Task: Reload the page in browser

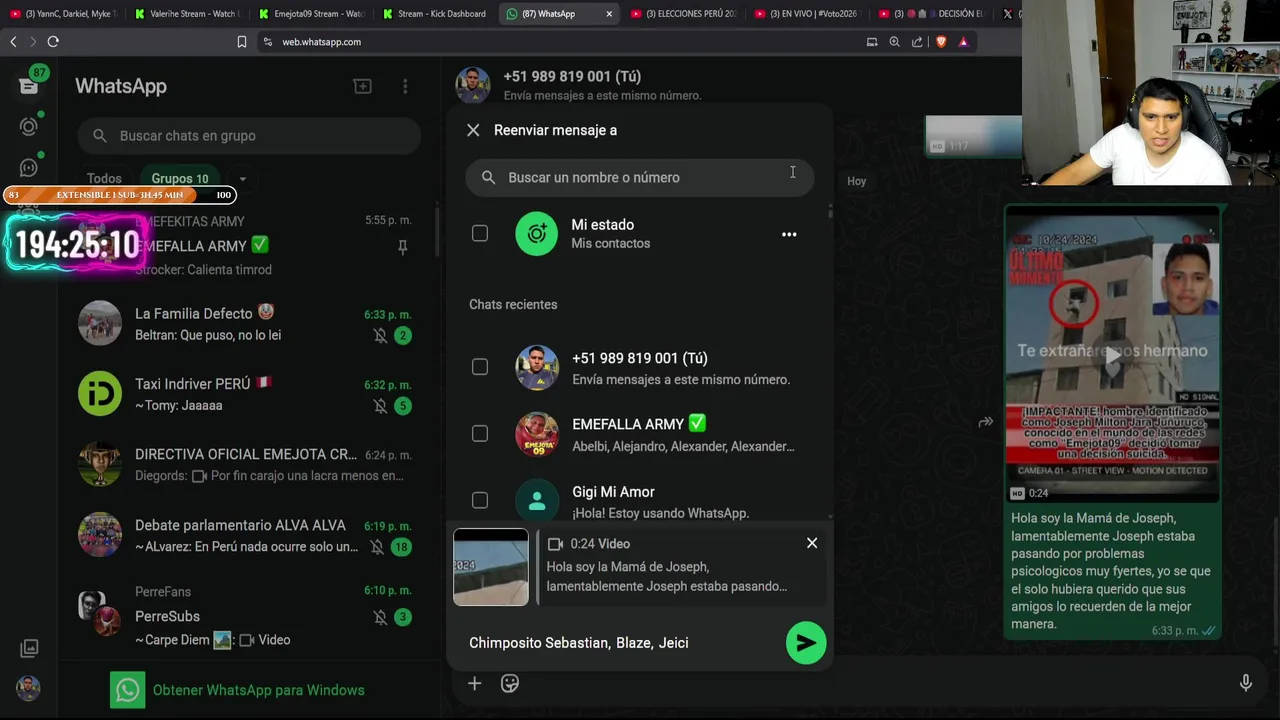Action: (53, 42)
